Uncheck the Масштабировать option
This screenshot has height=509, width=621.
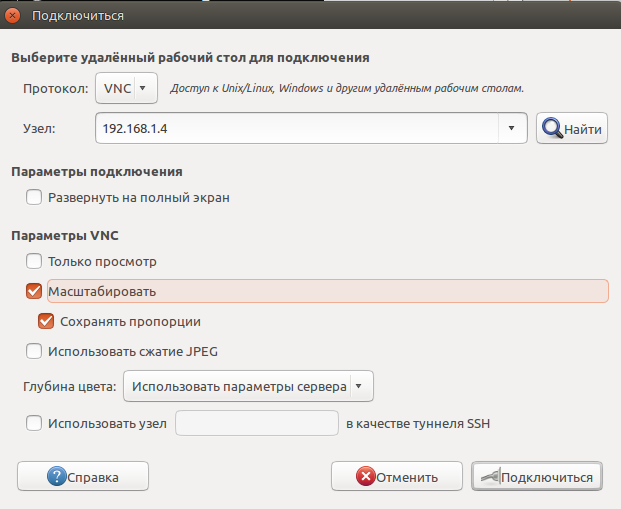tap(35, 291)
